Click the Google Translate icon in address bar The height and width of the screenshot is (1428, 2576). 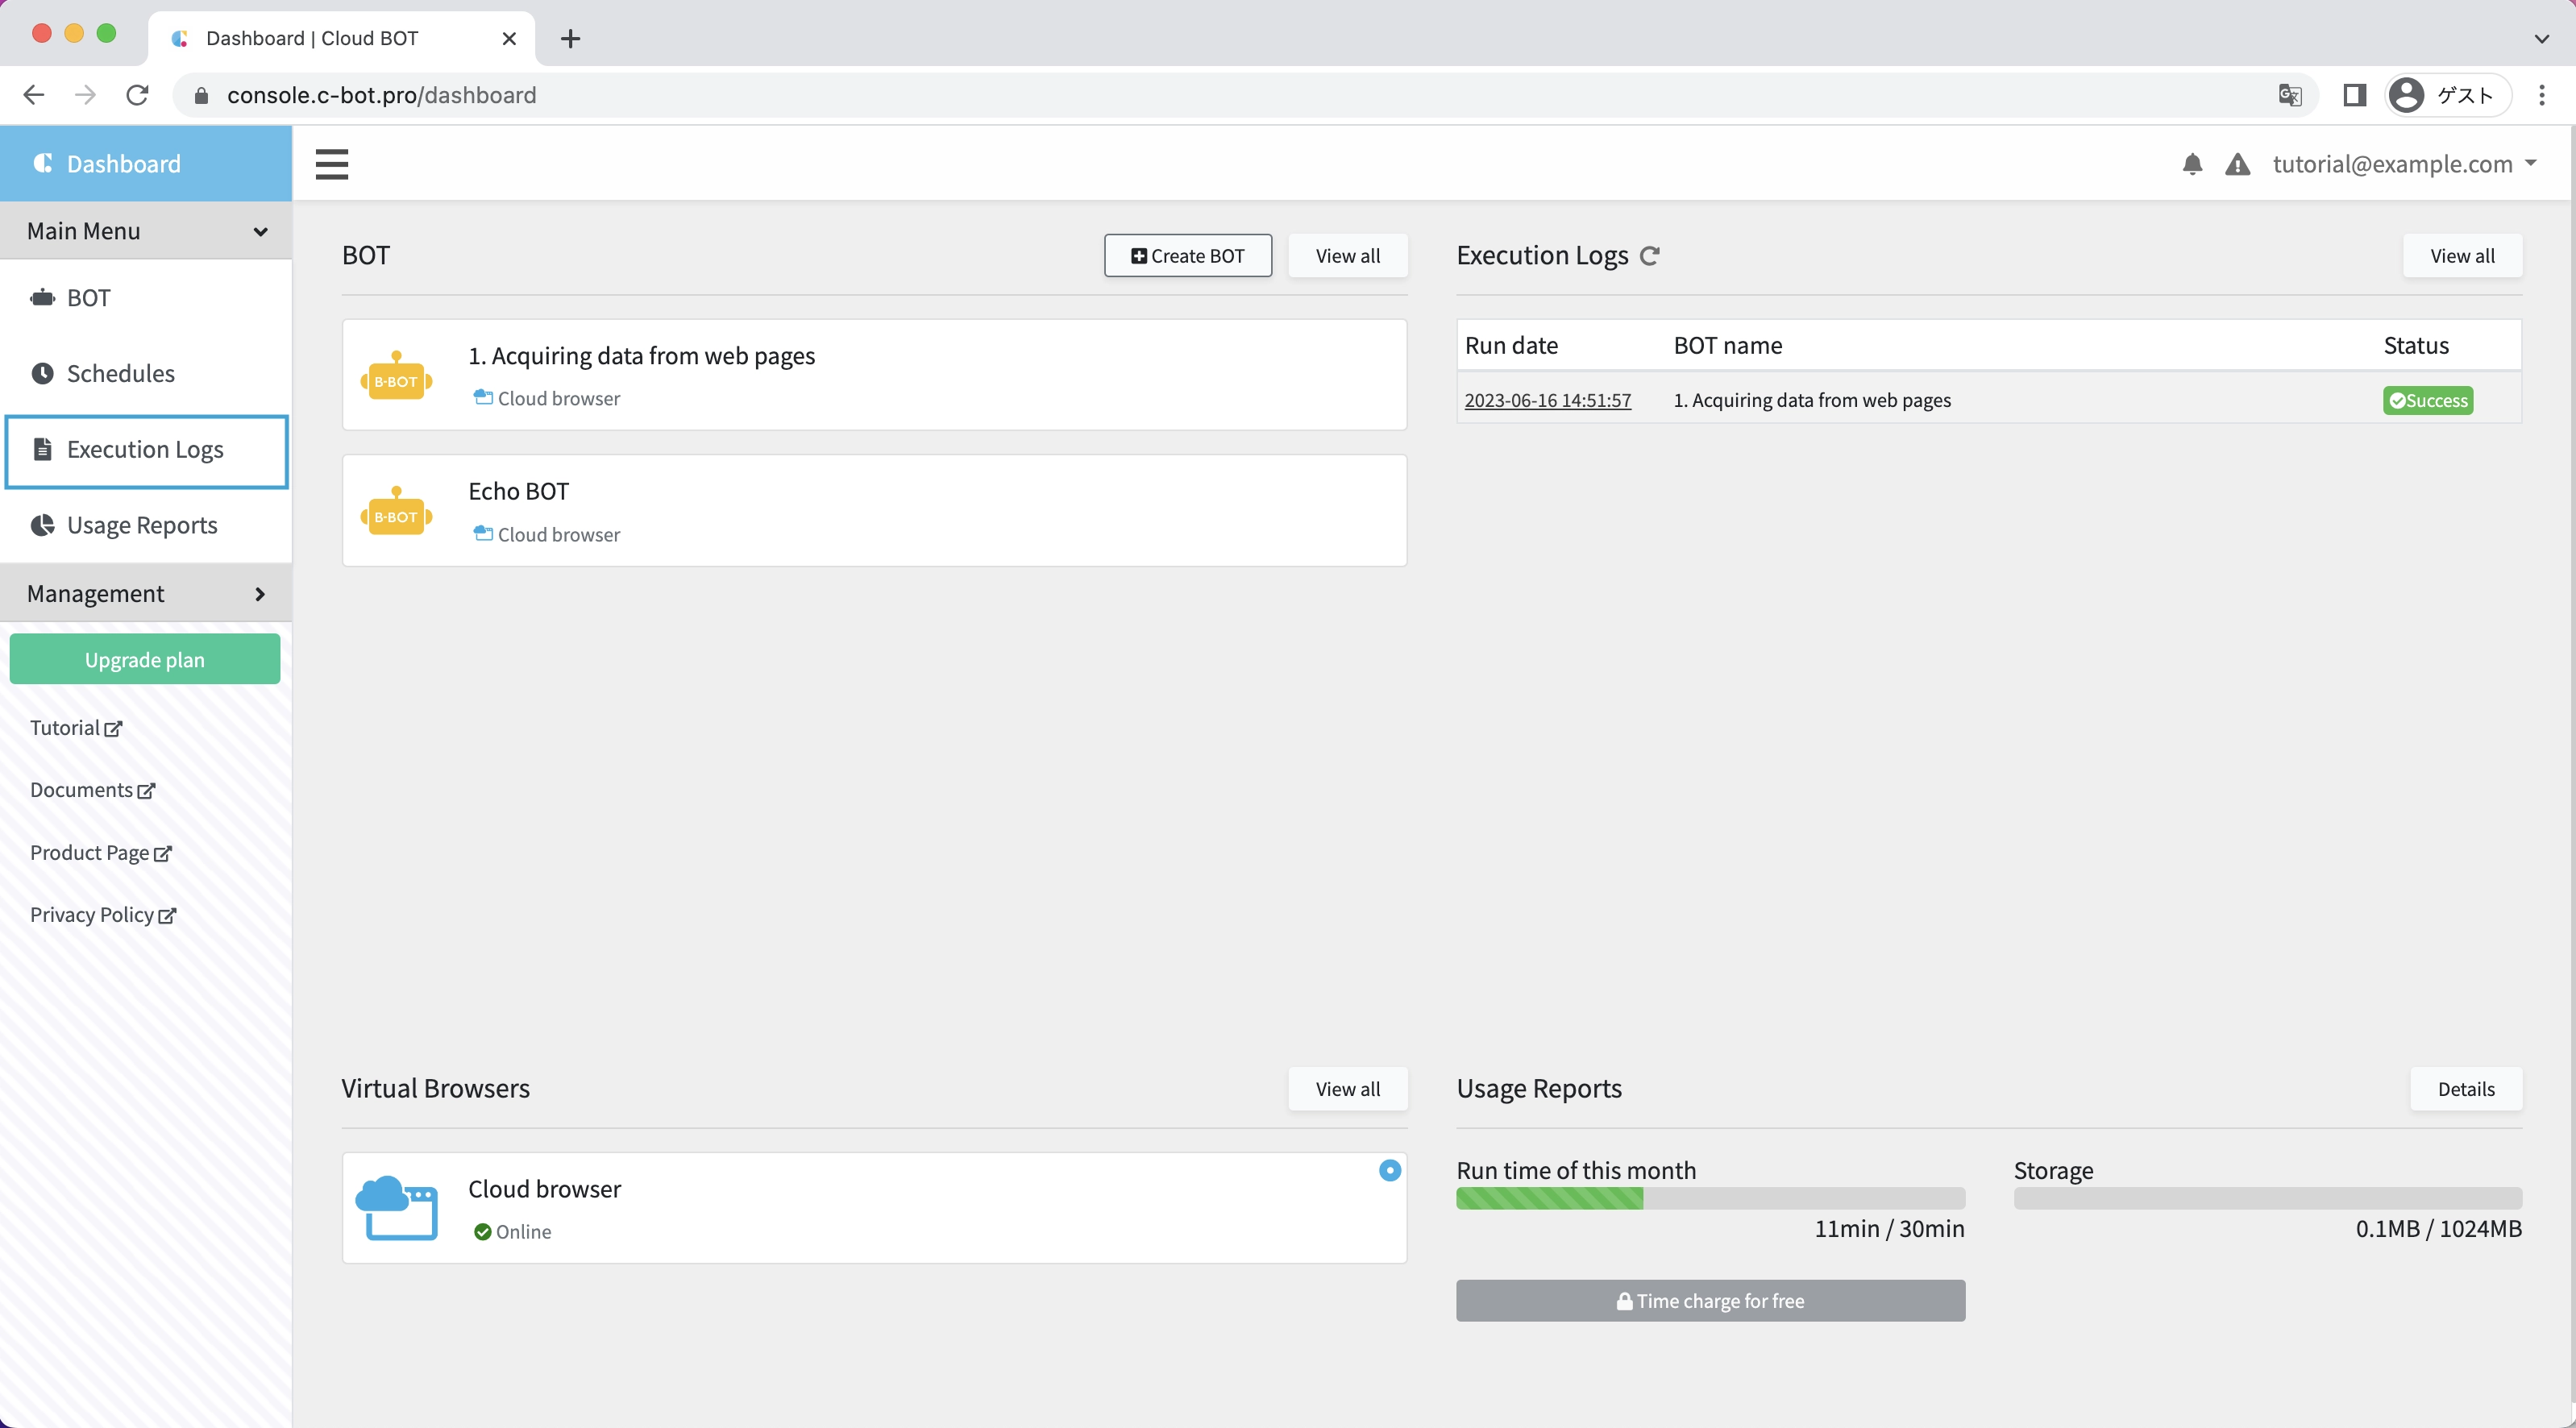coord(2289,95)
